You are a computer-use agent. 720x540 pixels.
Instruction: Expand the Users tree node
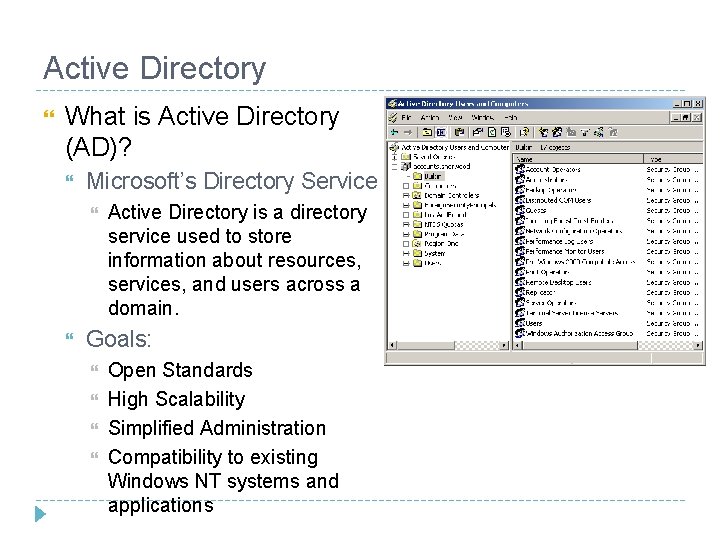(x=406, y=263)
